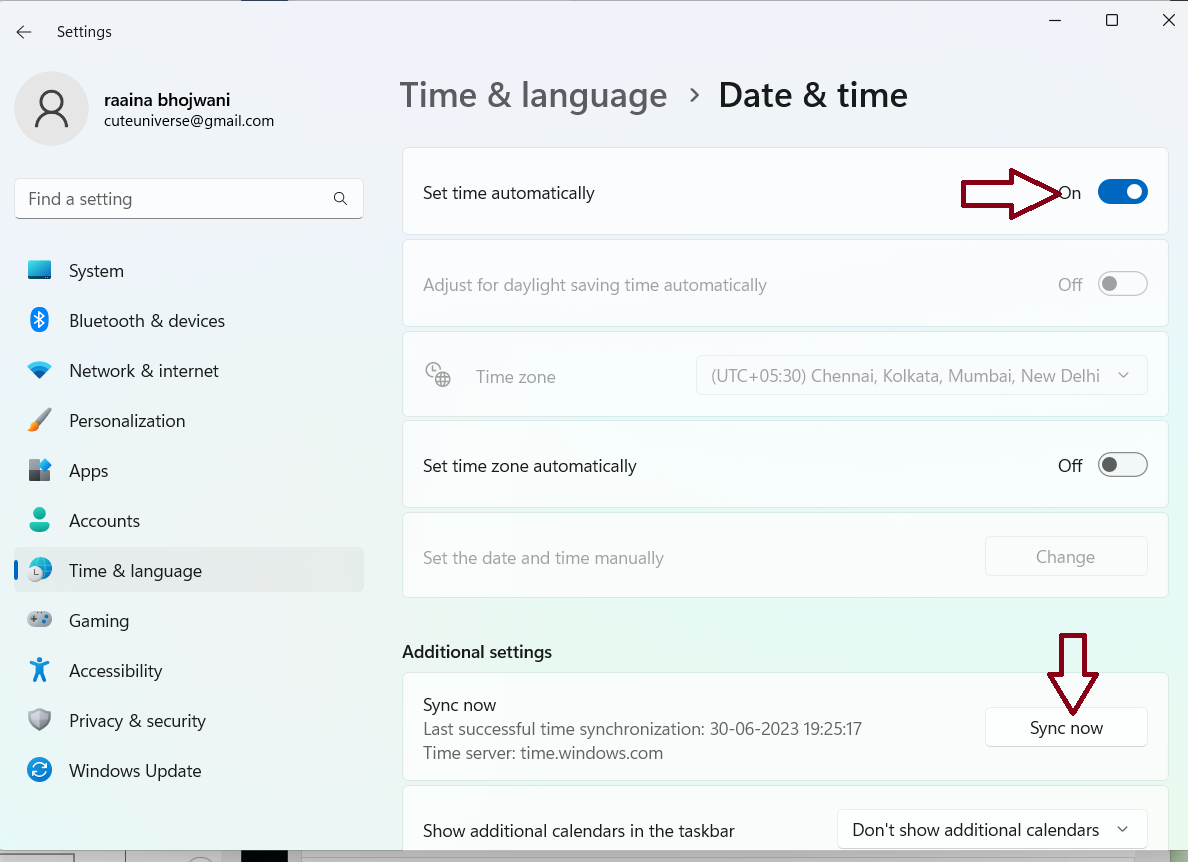The image size is (1188, 862).
Task: Click the Accounts person icon
Action: coord(40,521)
